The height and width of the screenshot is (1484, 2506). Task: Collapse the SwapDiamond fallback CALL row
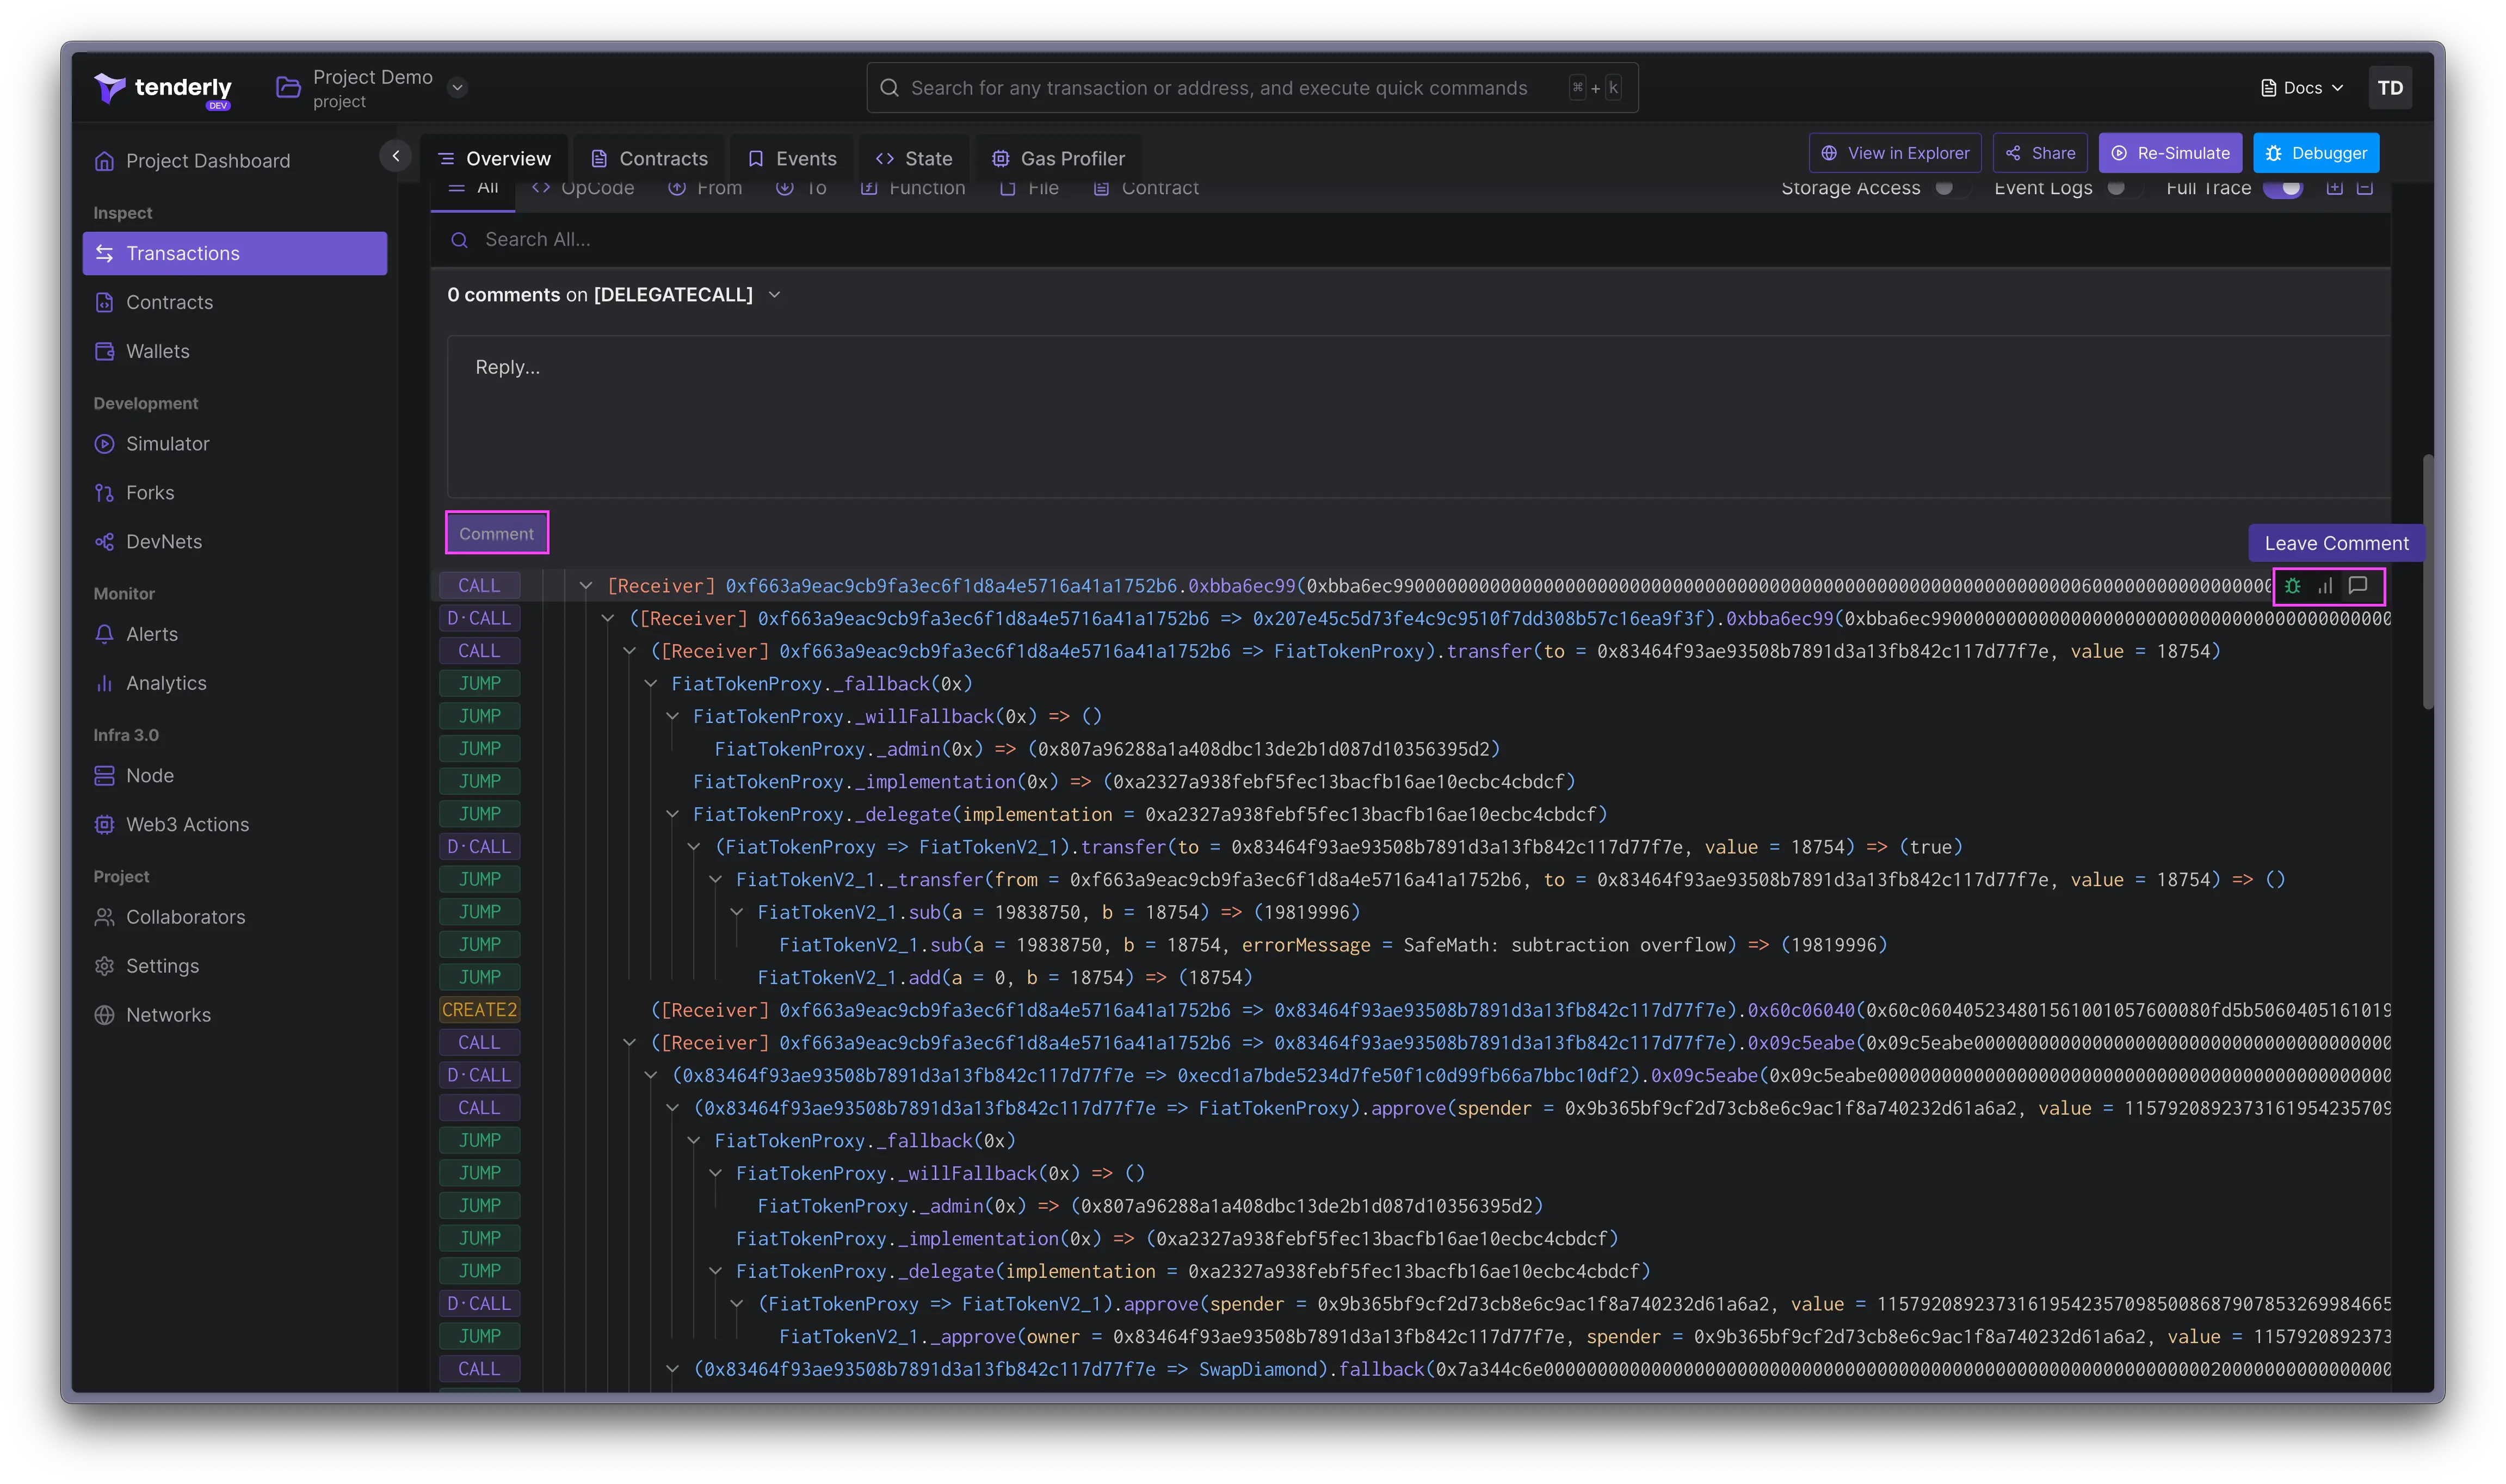(x=672, y=1369)
